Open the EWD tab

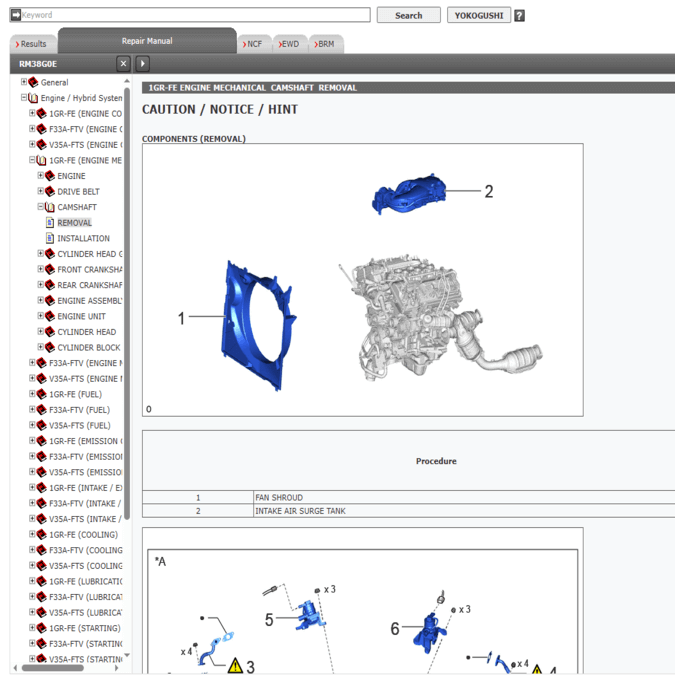coord(288,44)
